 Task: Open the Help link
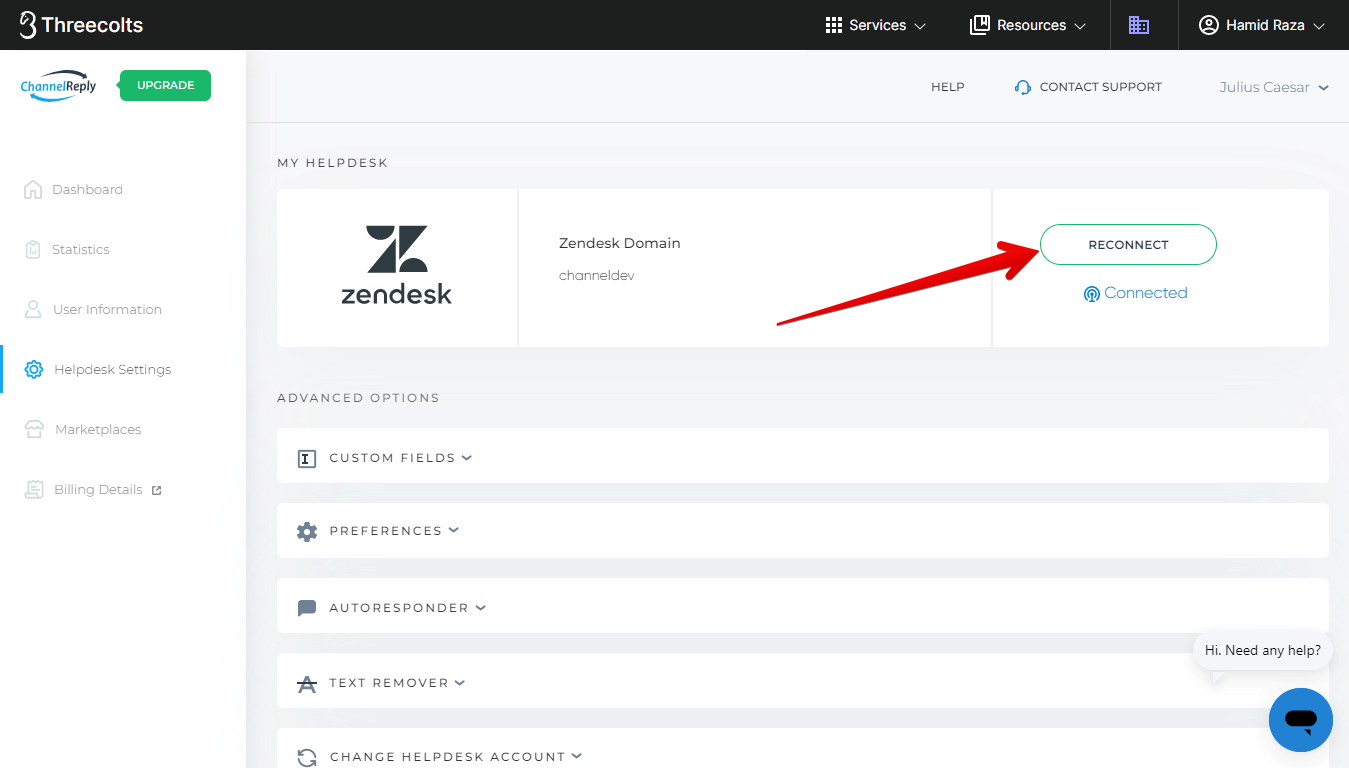[948, 87]
